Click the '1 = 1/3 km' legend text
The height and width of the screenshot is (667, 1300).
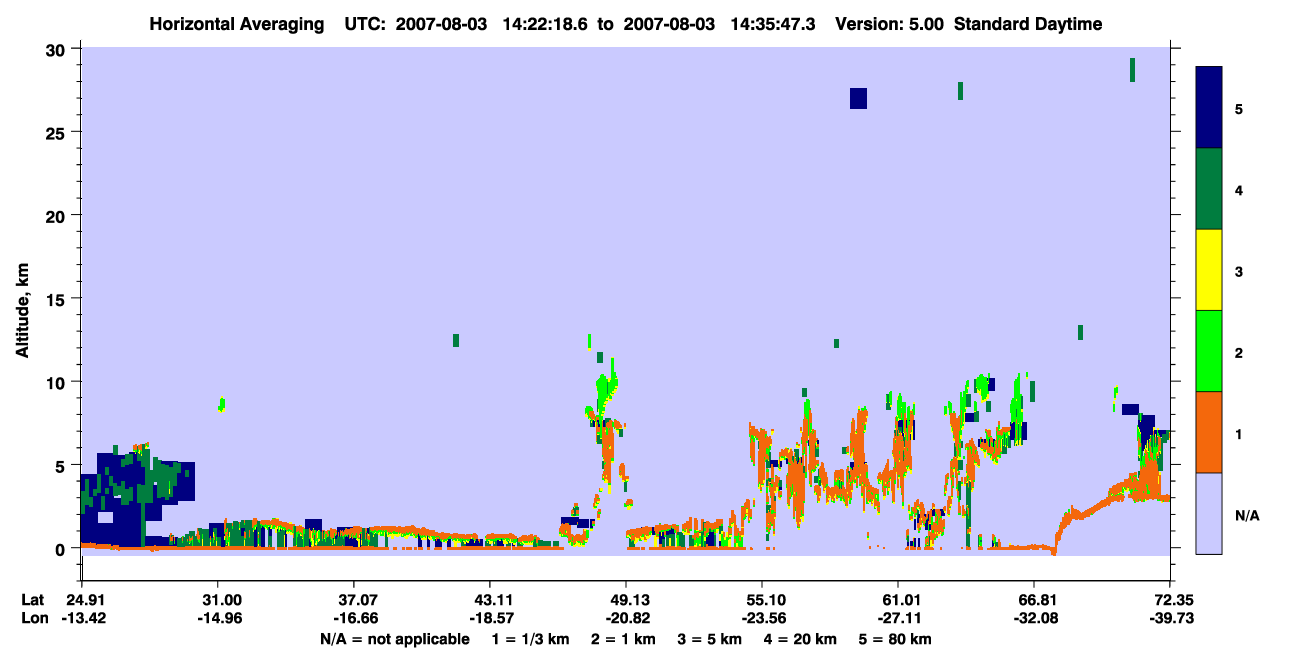pyautogui.click(x=532, y=639)
